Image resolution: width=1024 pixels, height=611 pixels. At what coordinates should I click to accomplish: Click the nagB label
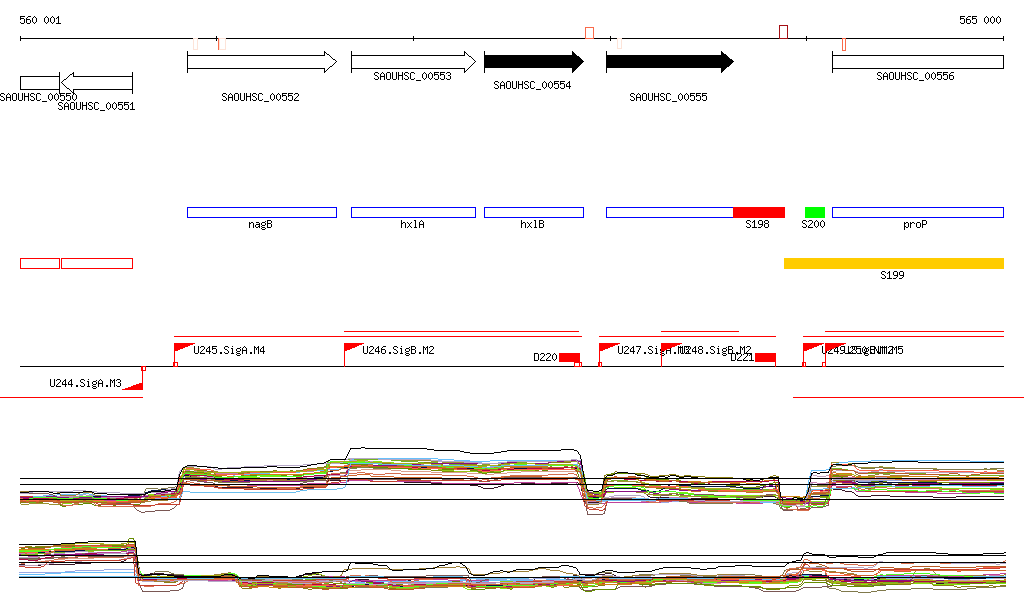(x=261, y=225)
